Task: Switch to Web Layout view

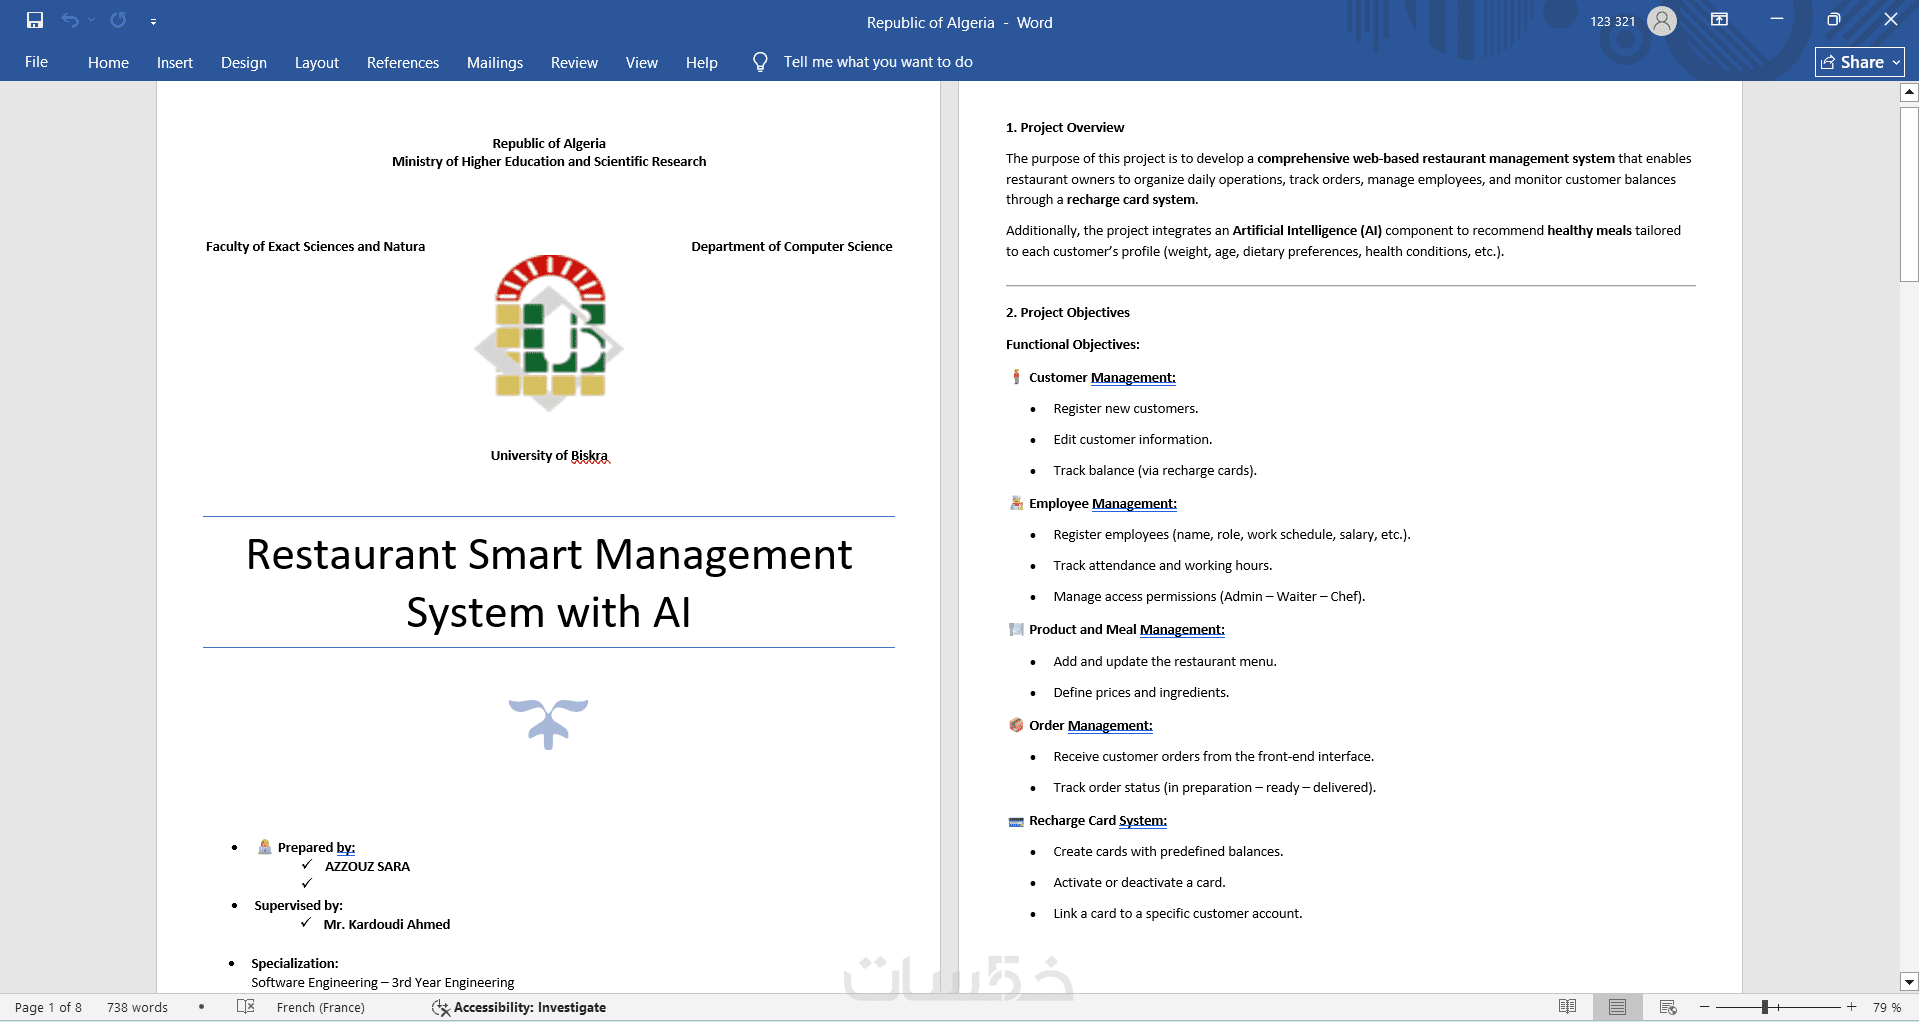Action: click(1668, 1007)
